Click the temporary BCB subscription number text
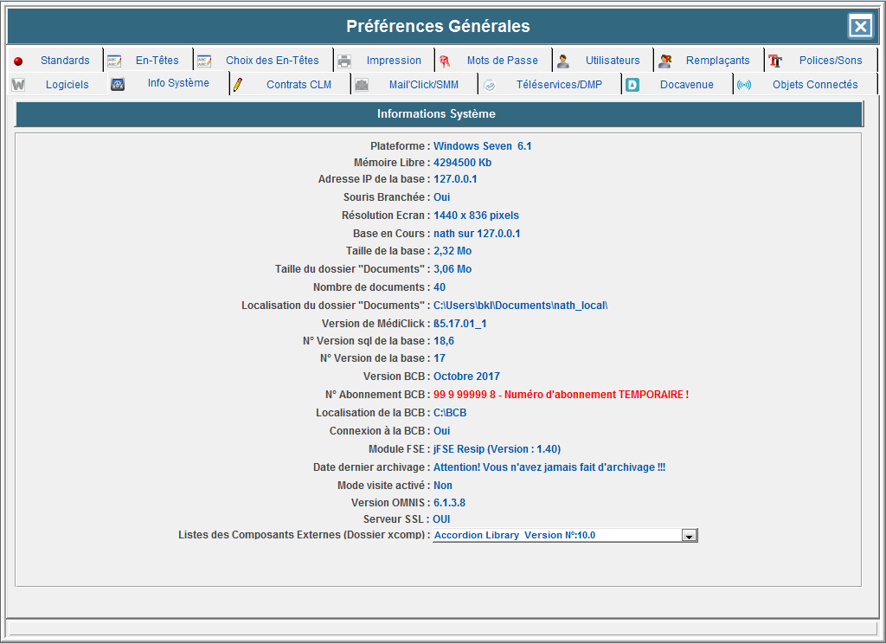The height and width of the screenshot is (644, 886). click(560, 395)
